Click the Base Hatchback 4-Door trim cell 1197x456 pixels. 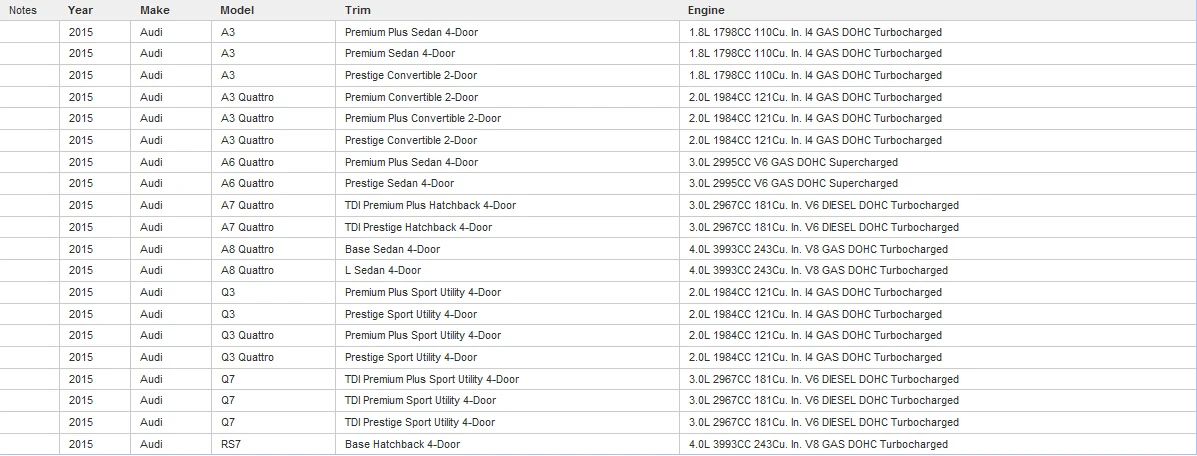(402, 445)
